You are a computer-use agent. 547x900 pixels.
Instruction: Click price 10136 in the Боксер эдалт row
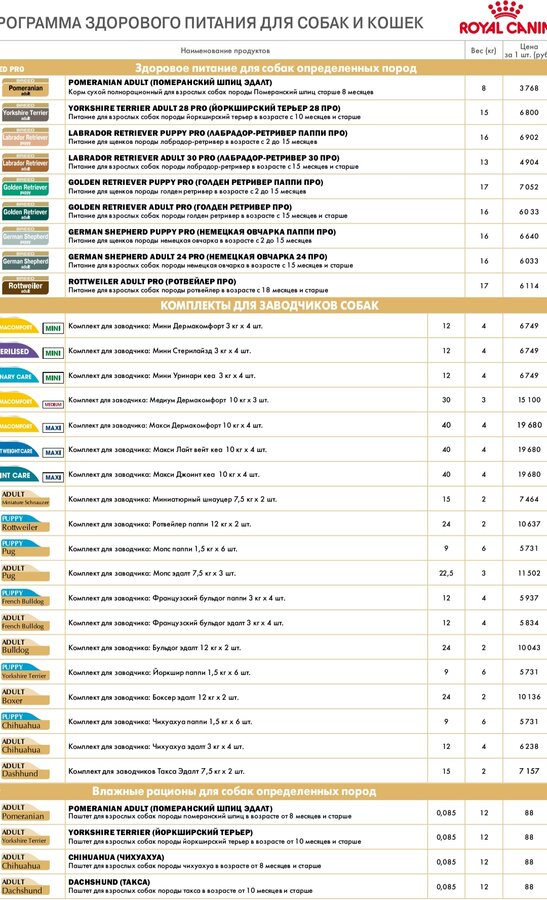tap(529, 696)
